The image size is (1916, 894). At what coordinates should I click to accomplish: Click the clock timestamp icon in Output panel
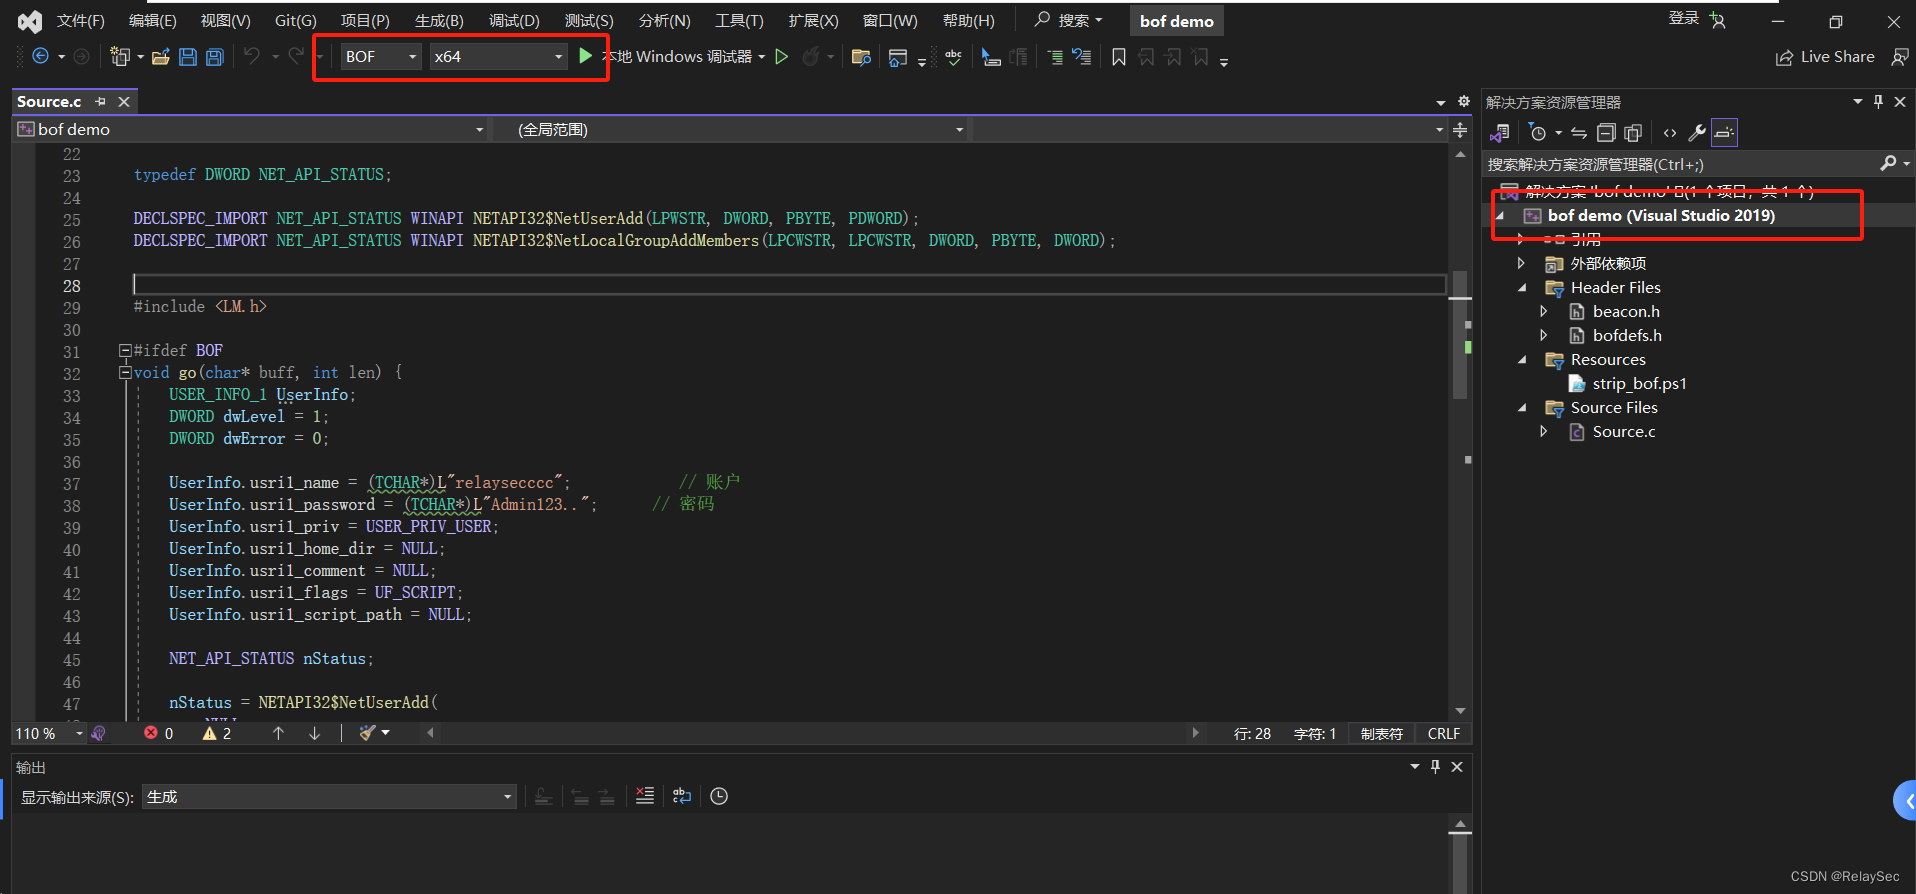click(x=719, y=796)
